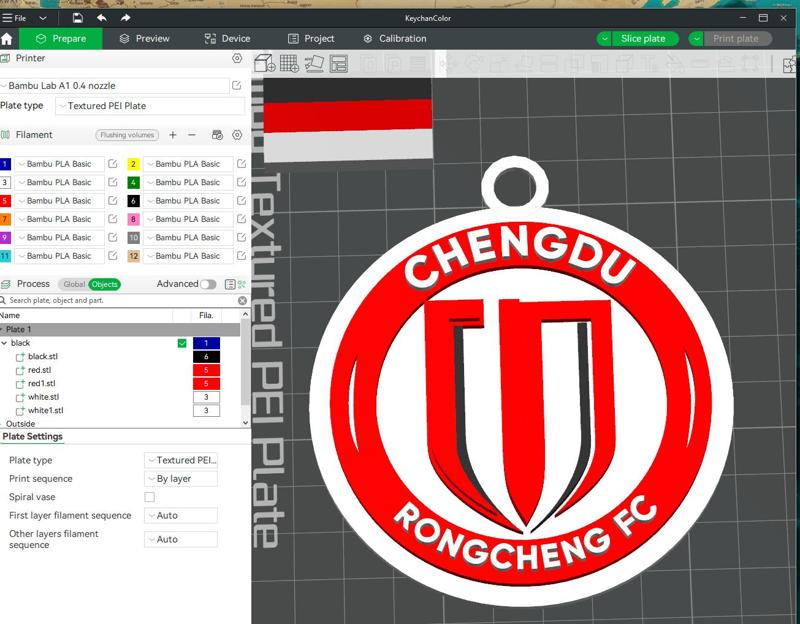Click the object list scrollbar down arrow
This screenshot has width=800, height=624.
[245, 422]
